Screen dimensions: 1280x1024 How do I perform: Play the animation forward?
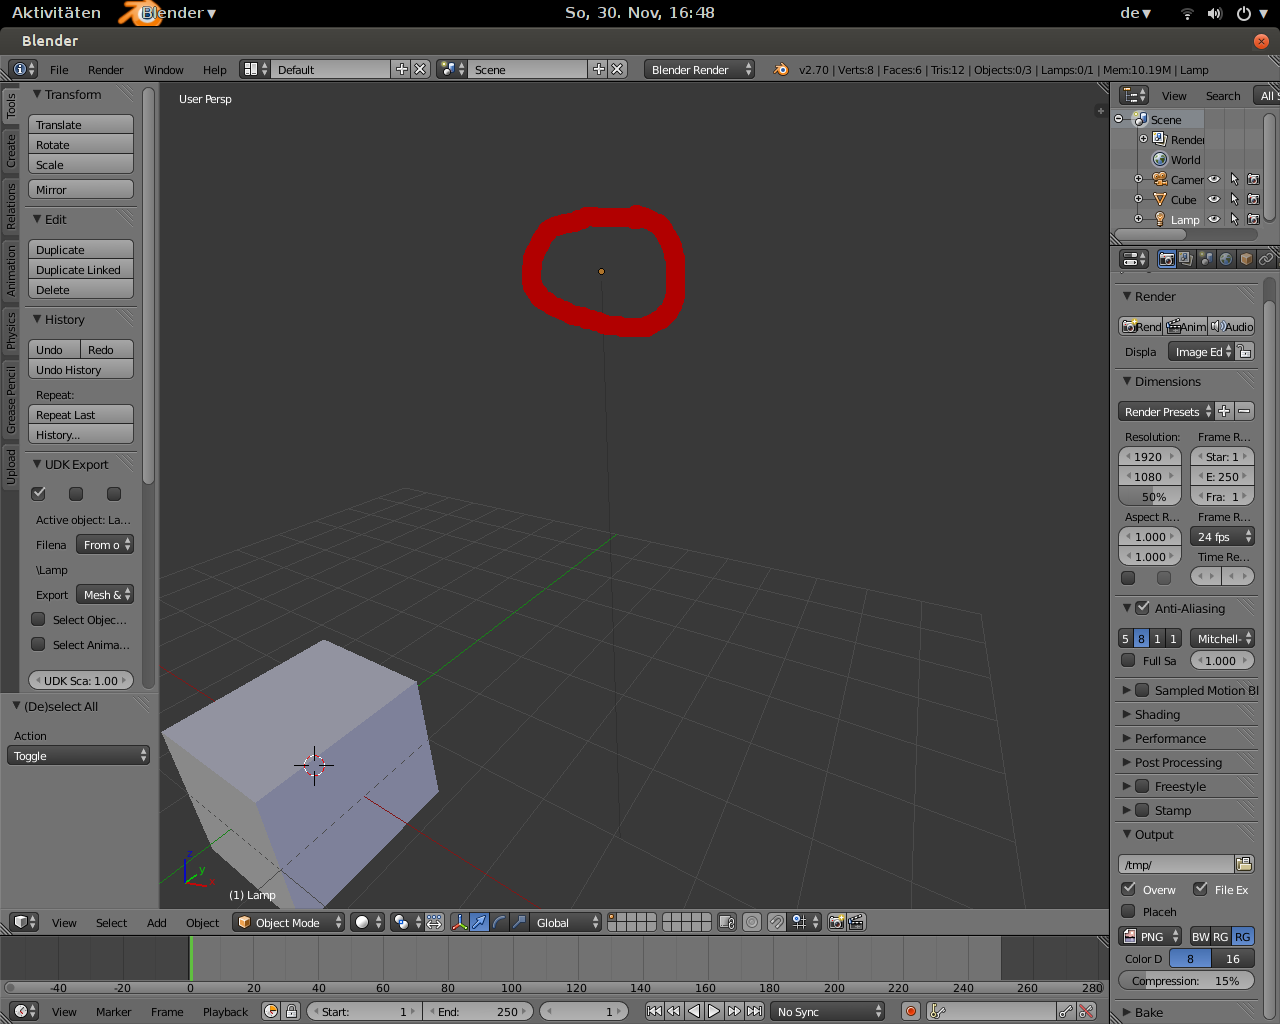pos(714,1011)
